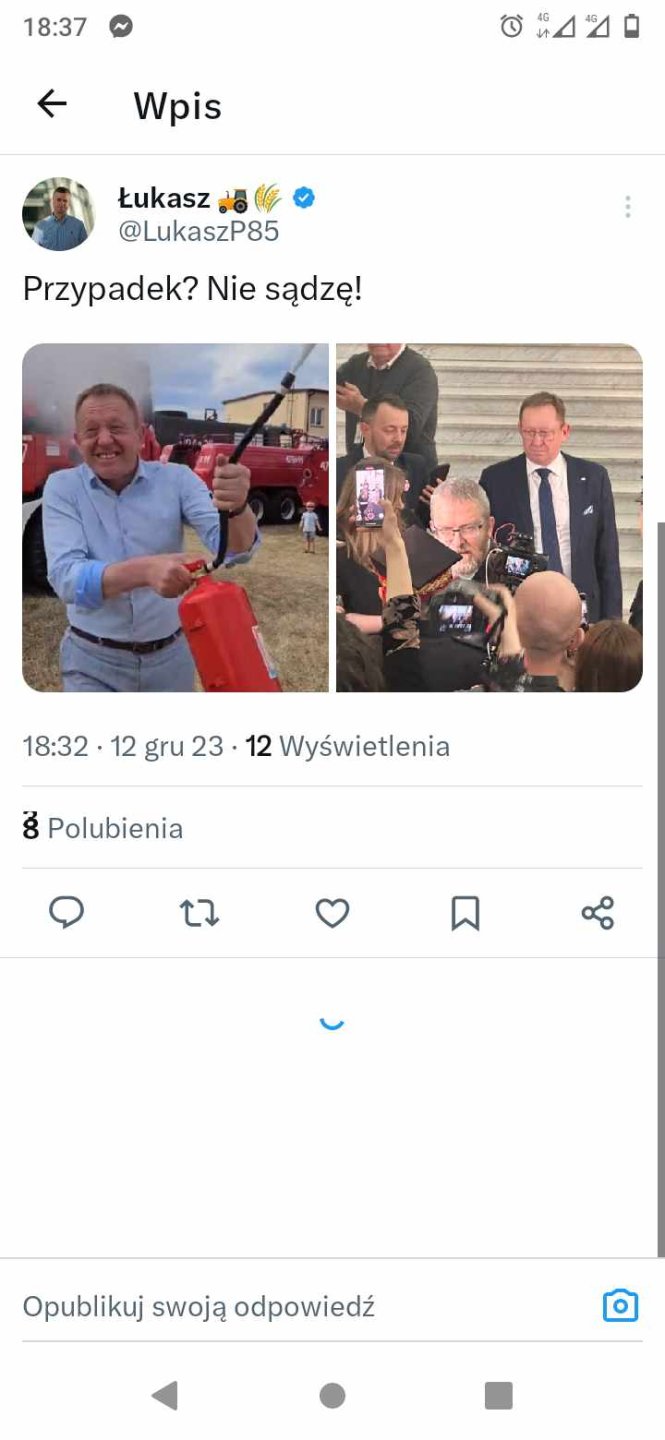Open the fire extinguisher photo

click(176, 518)
